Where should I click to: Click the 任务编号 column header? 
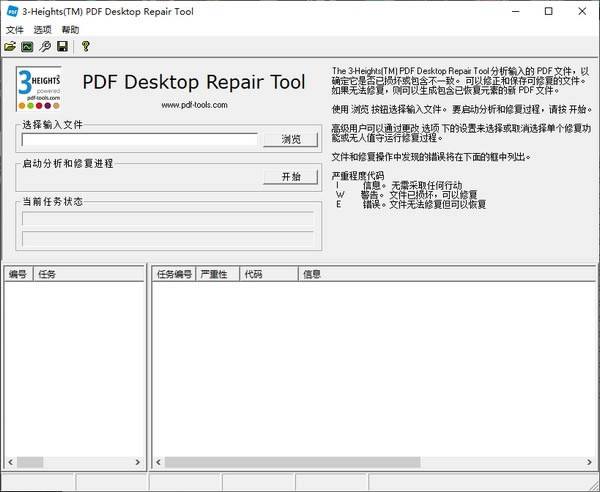pyautogui.click(x=174, y=274)
